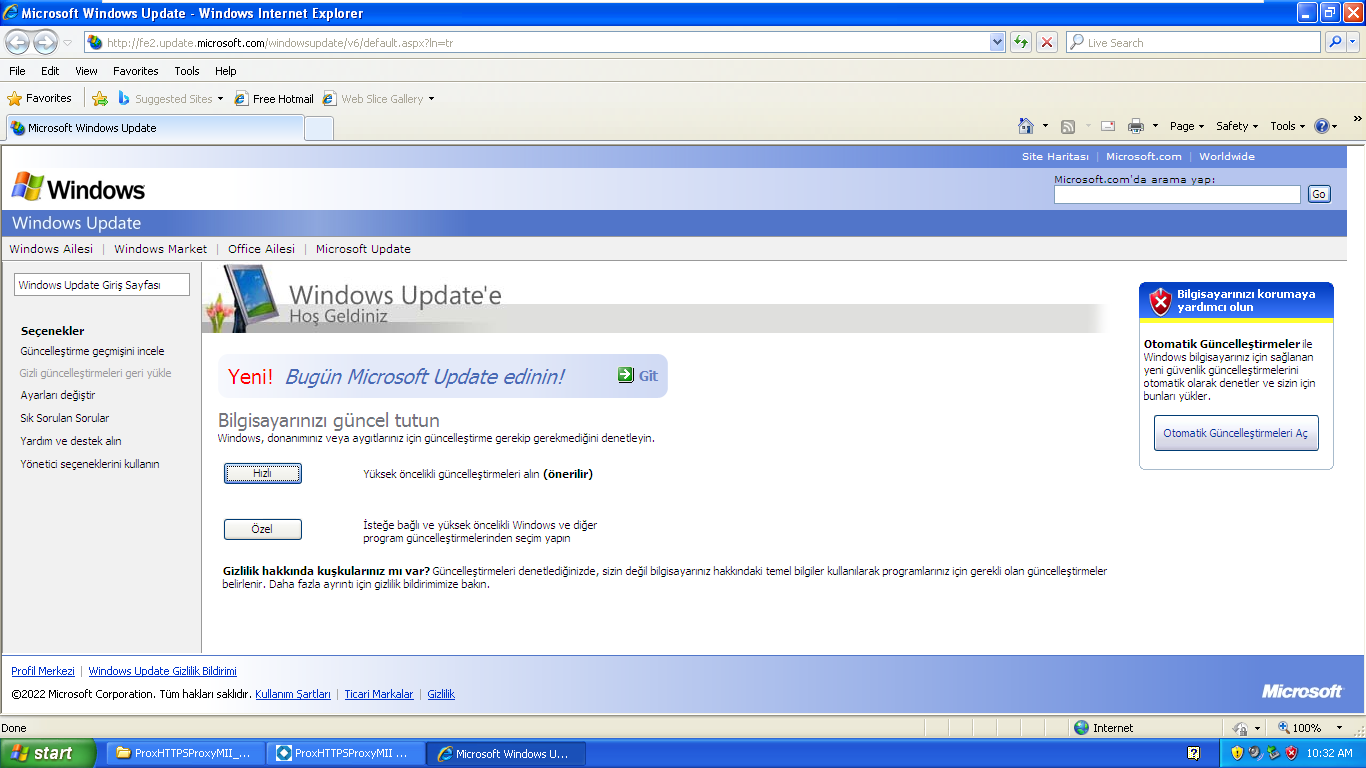
Task: Click the Read Mail envelope icon
Action: [x=1108, y=126]
